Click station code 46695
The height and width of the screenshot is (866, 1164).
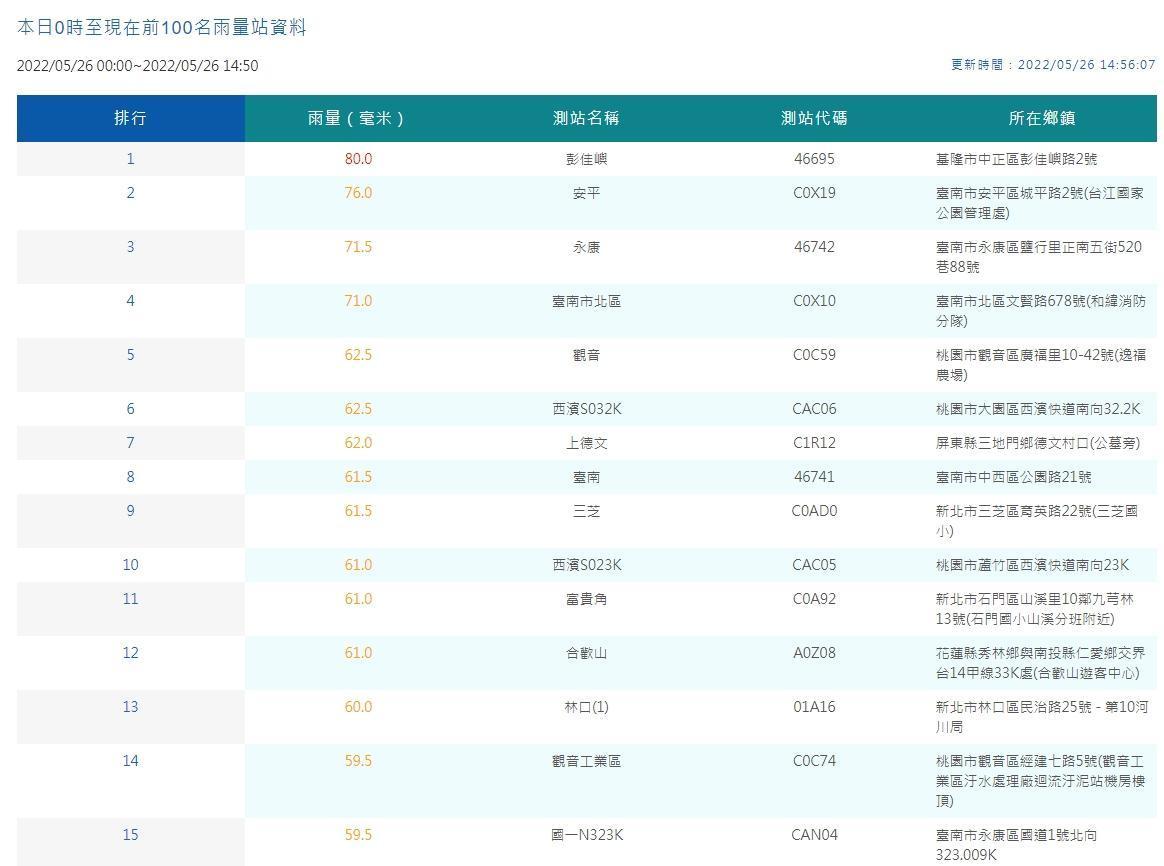814,159
